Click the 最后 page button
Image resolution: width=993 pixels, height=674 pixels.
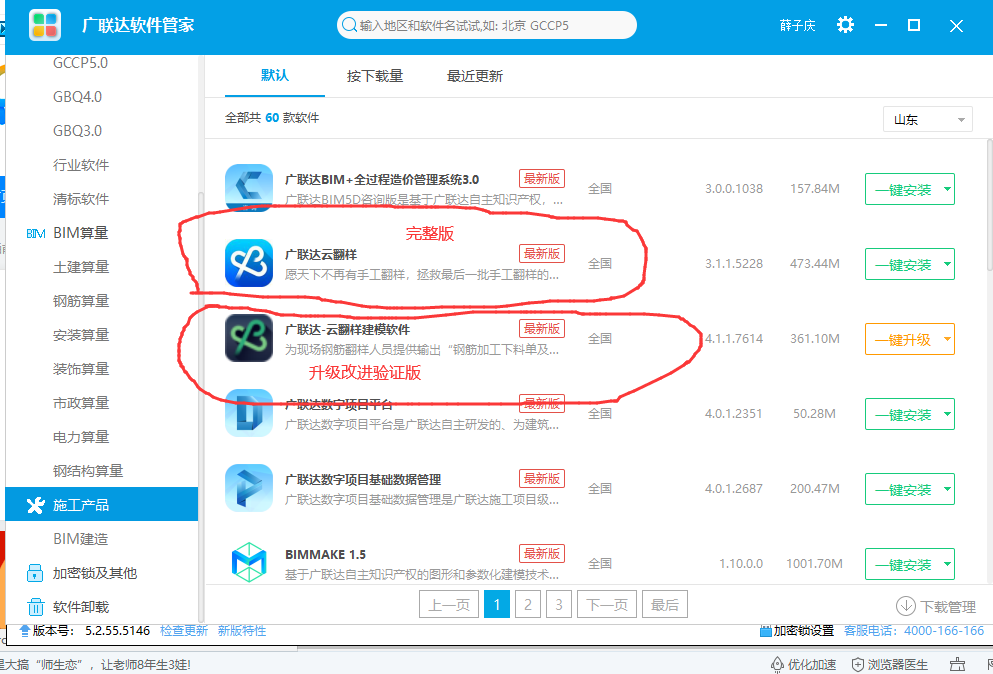coord(664,604)
